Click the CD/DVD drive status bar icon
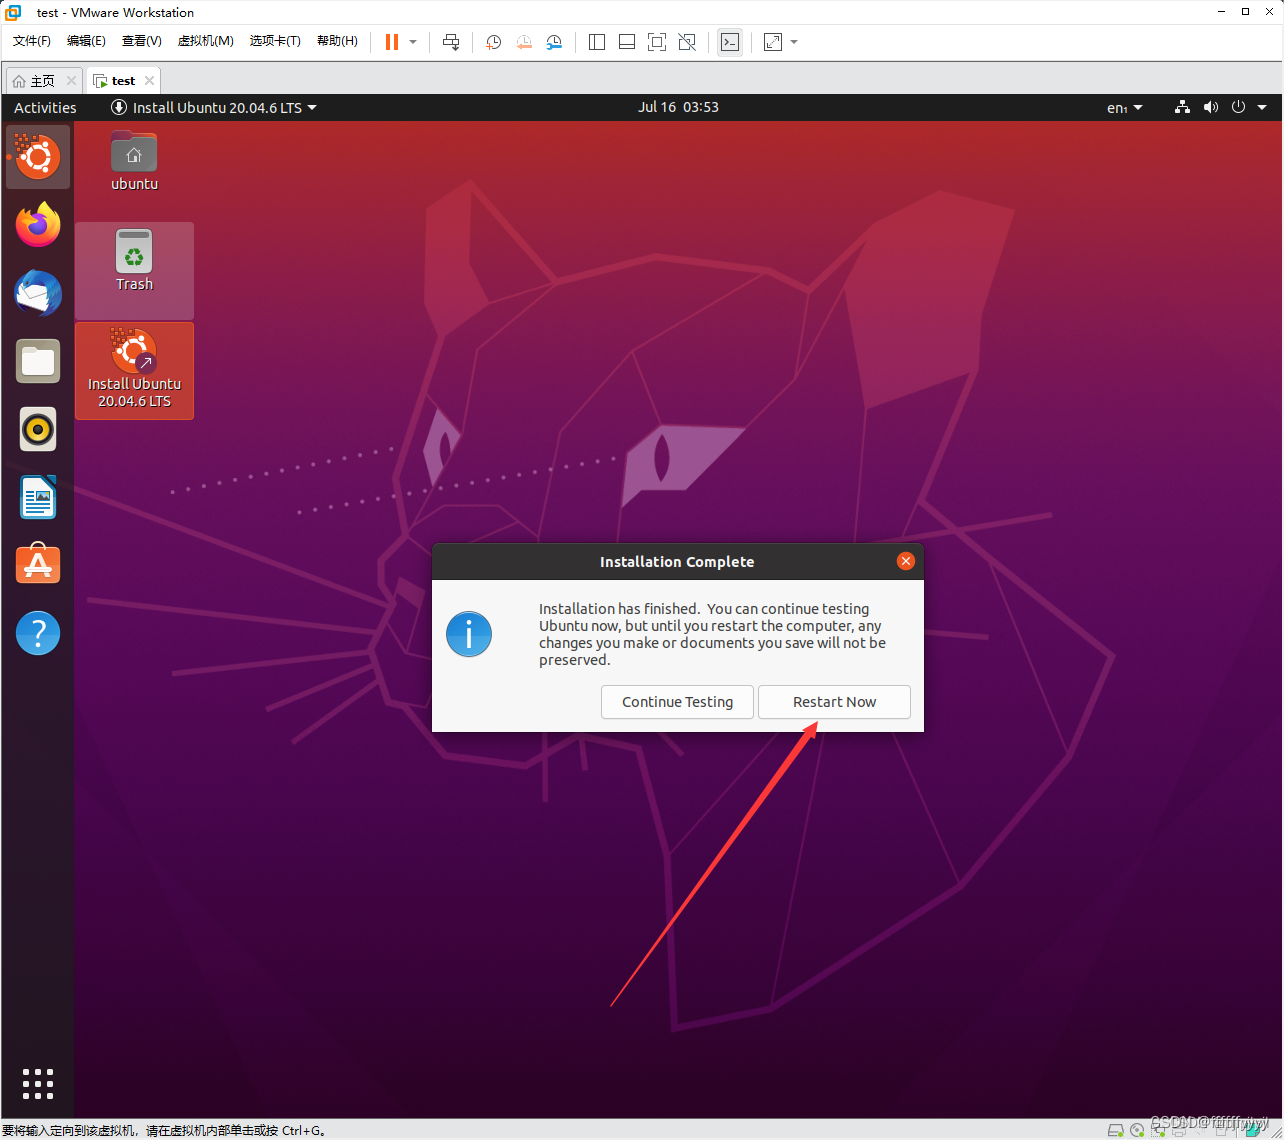1284x1140 pixels. click(1138, 1130)
